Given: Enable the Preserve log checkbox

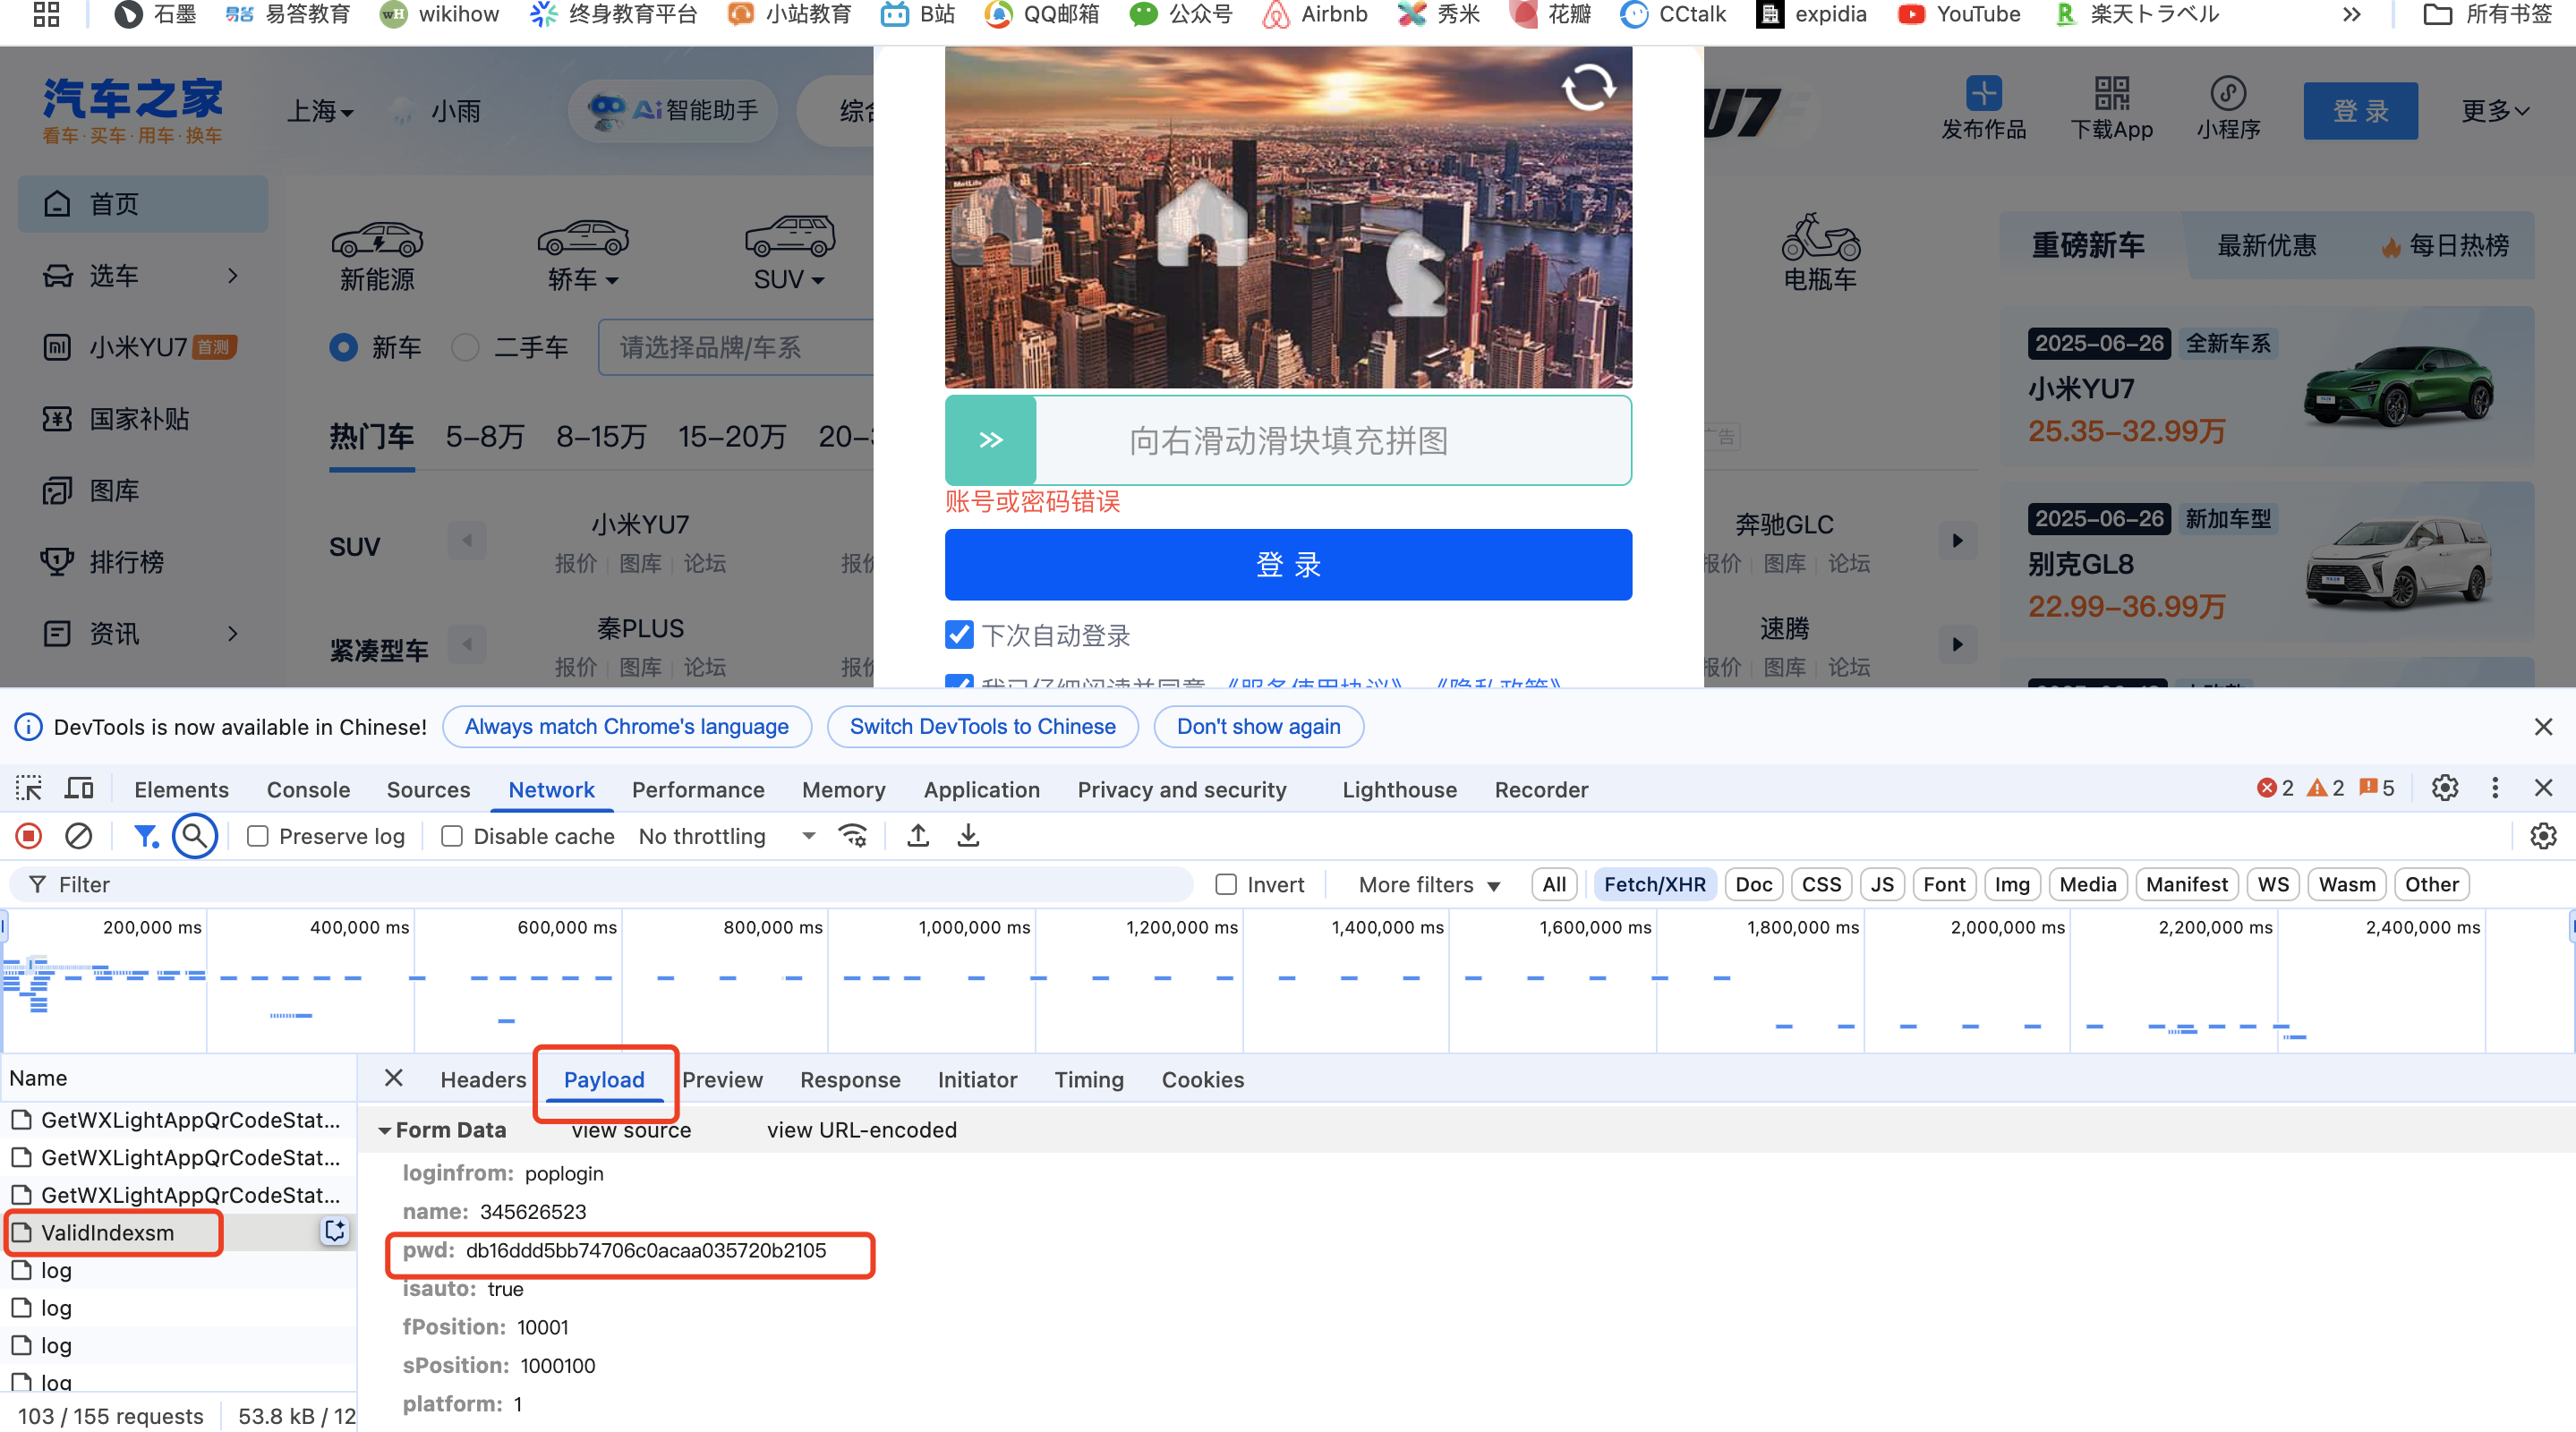Looking at the screenshot, I should [258, 836].
